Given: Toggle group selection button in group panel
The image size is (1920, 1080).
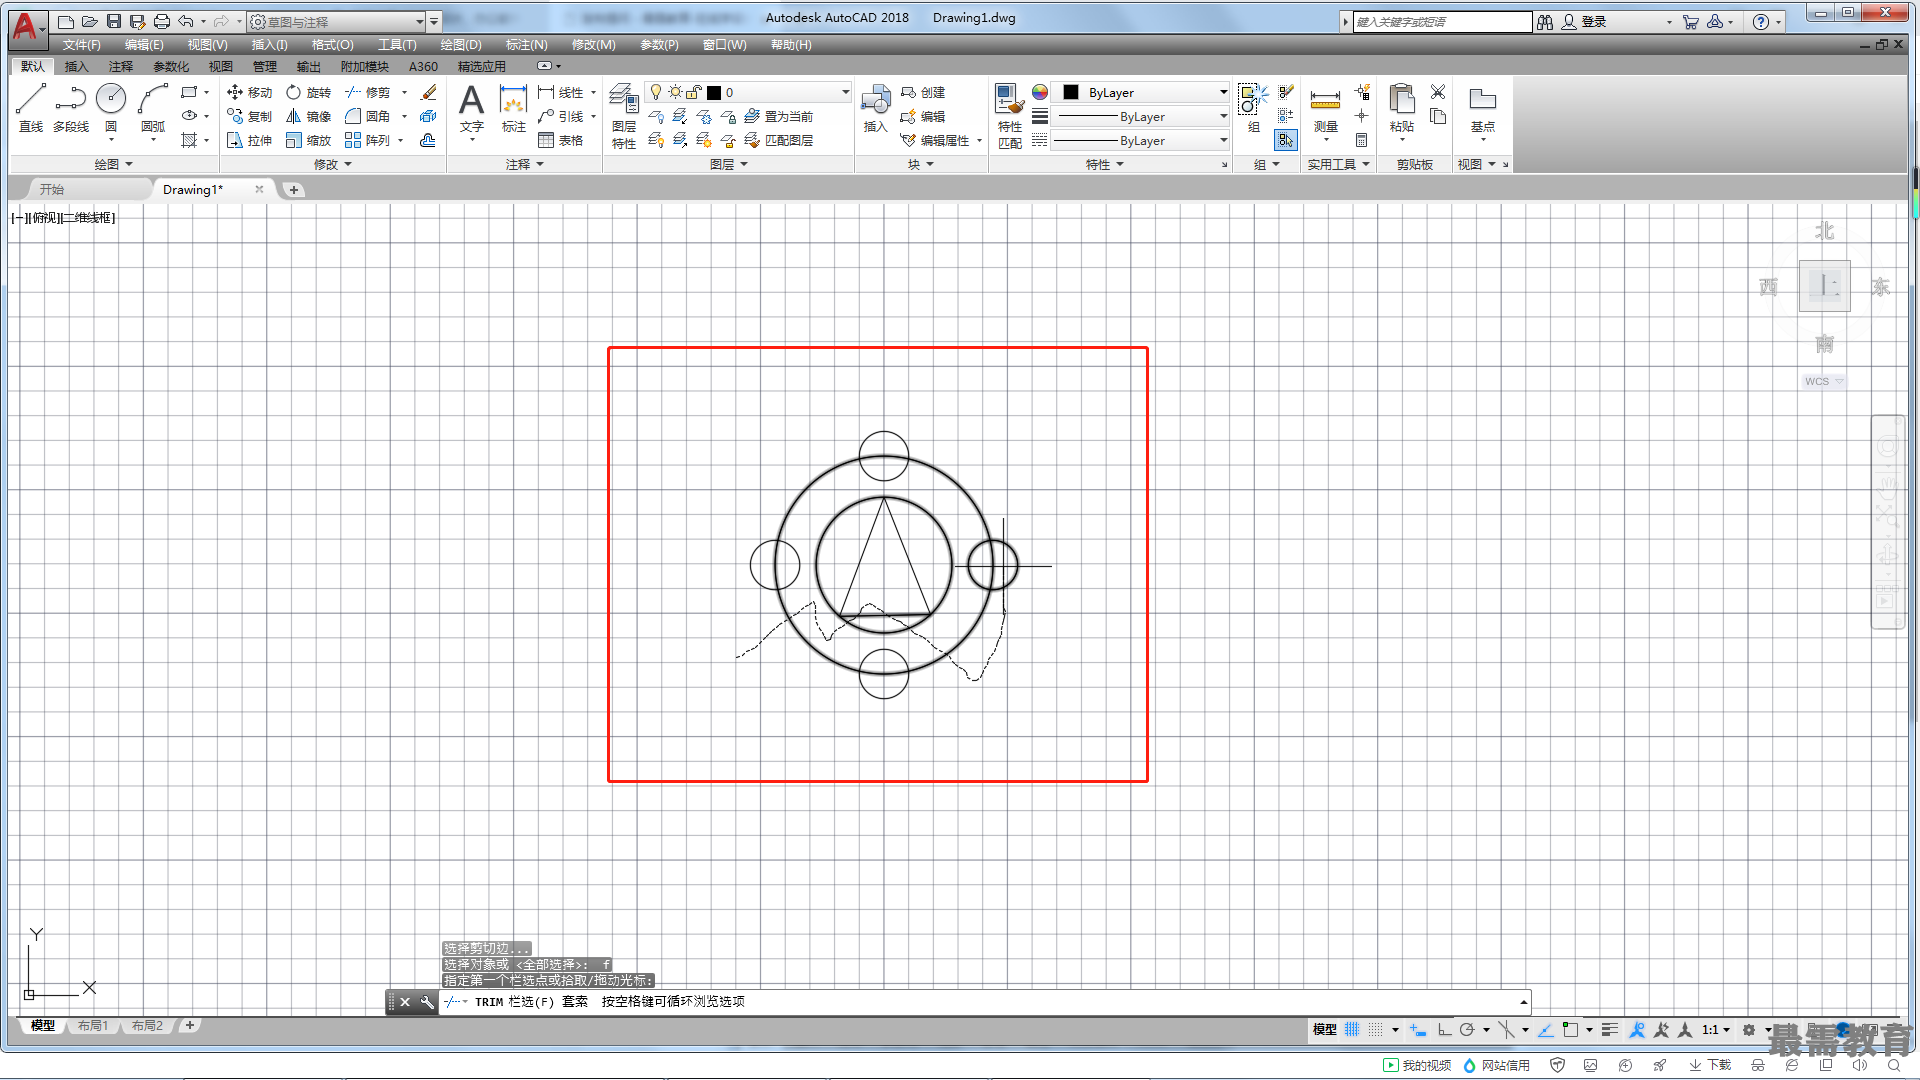Looking at the screenshot, I should tap(1286, 140).
